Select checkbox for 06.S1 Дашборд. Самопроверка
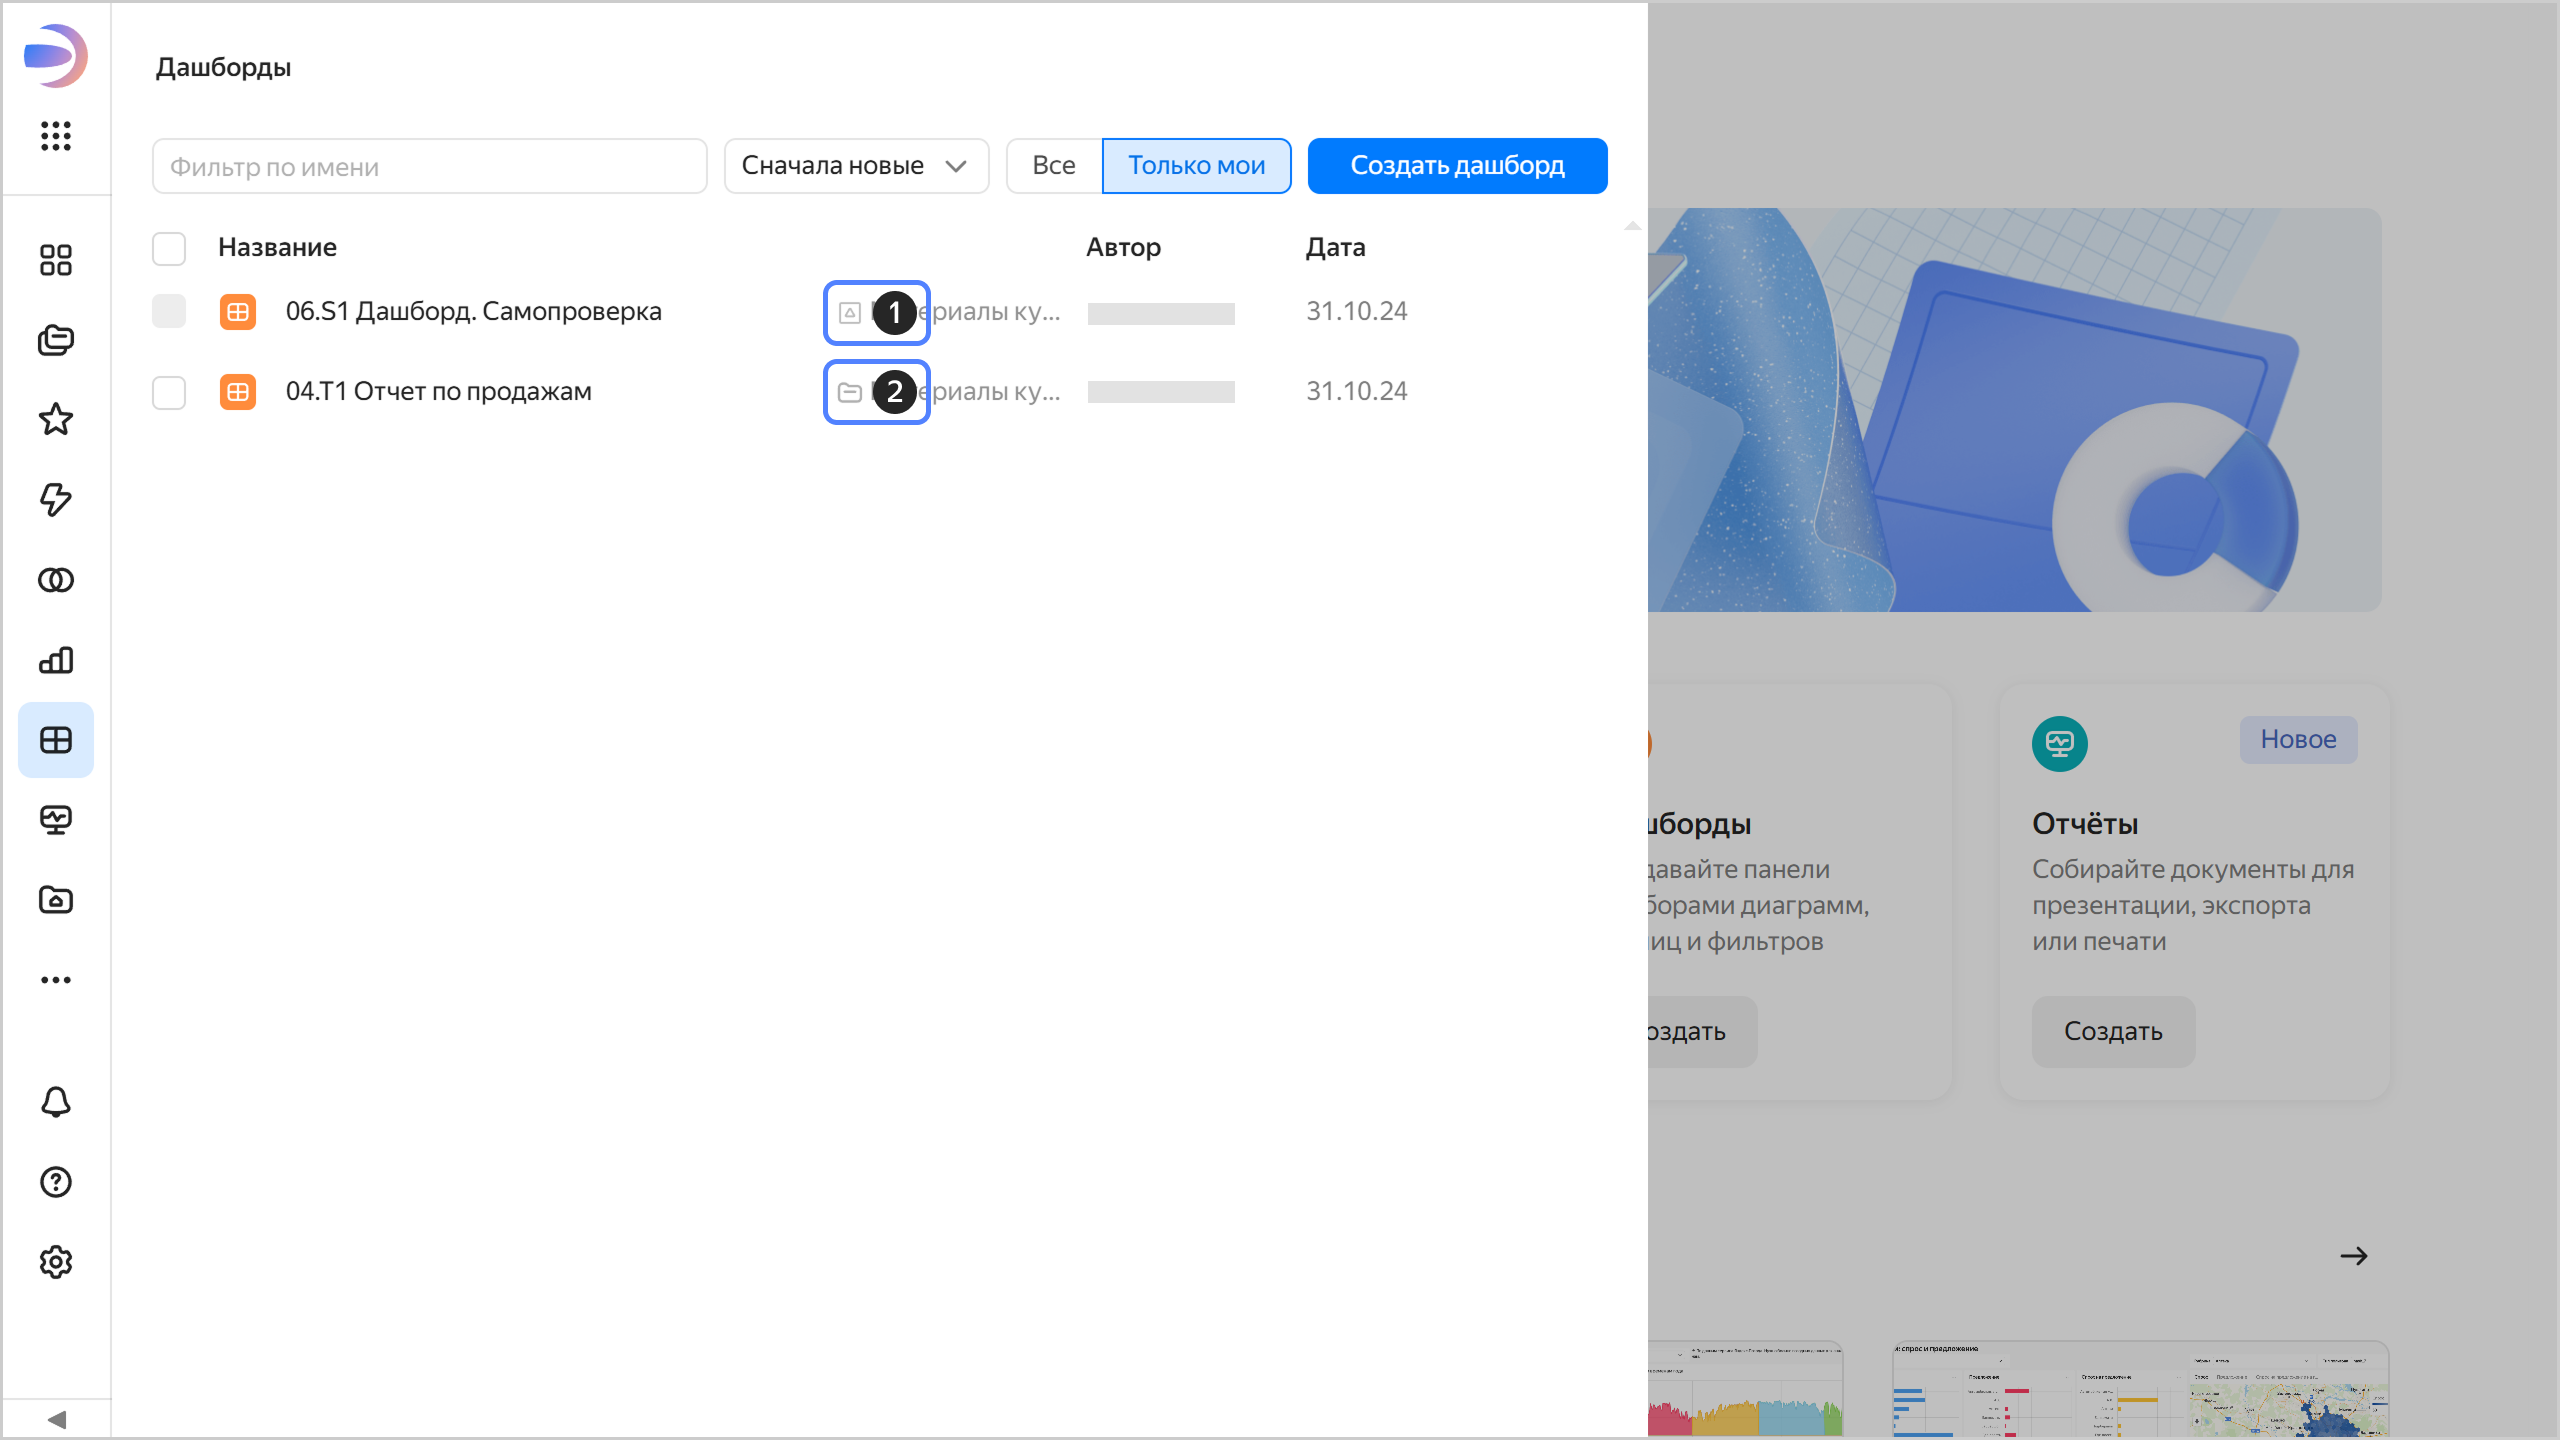Viewport: 2560px width, 1440px height. (x=169, y=311)
